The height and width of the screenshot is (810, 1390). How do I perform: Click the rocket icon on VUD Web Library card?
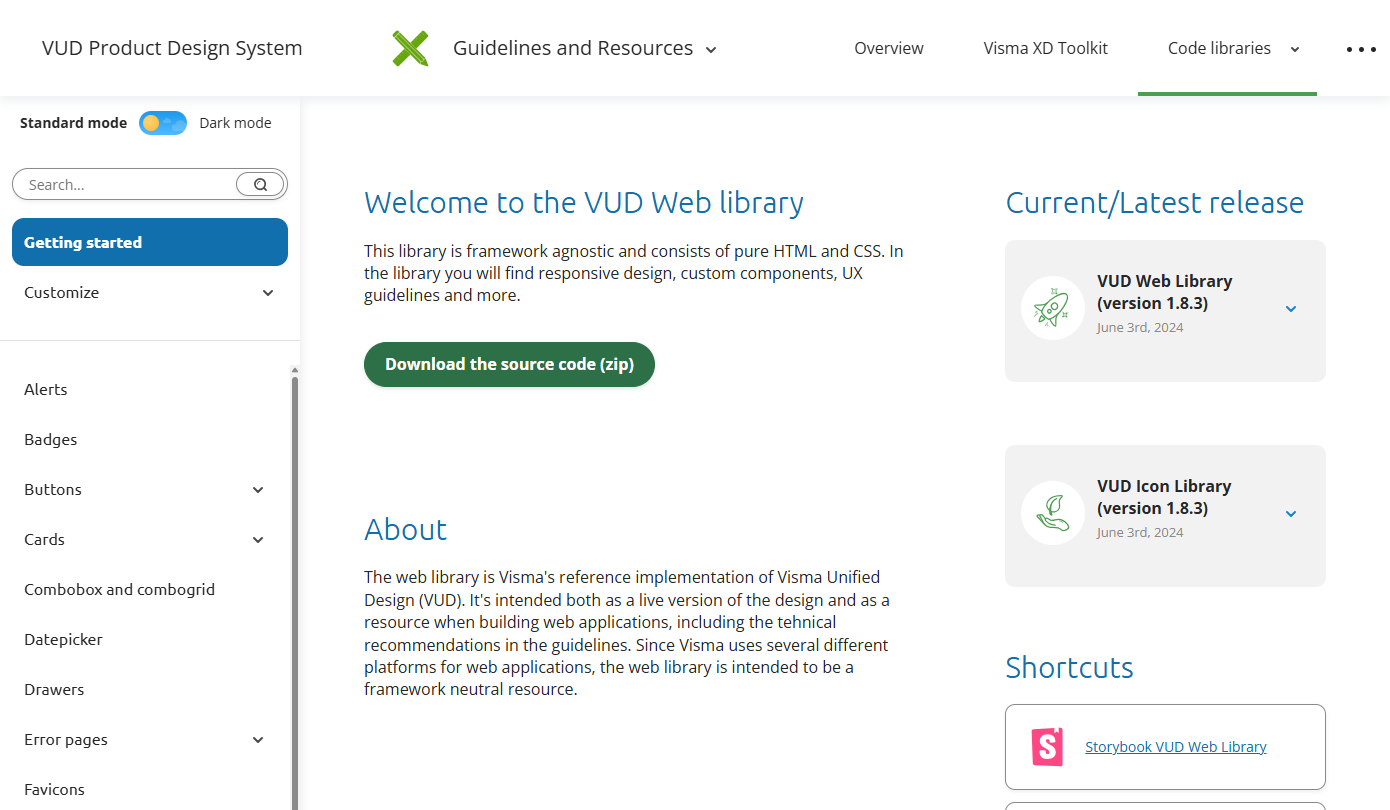point(1052,308)
